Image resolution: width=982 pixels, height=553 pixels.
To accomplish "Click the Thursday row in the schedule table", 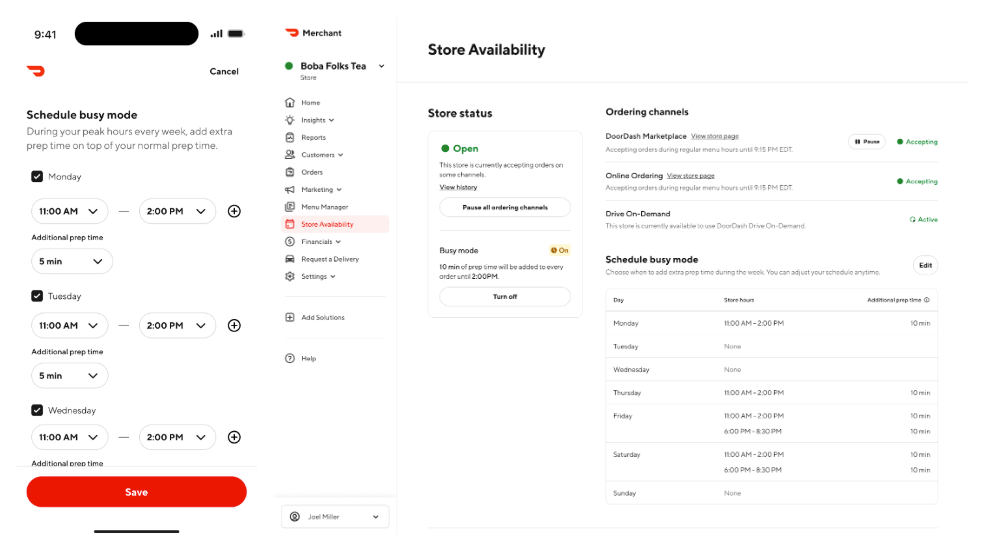I will (772, 393).
